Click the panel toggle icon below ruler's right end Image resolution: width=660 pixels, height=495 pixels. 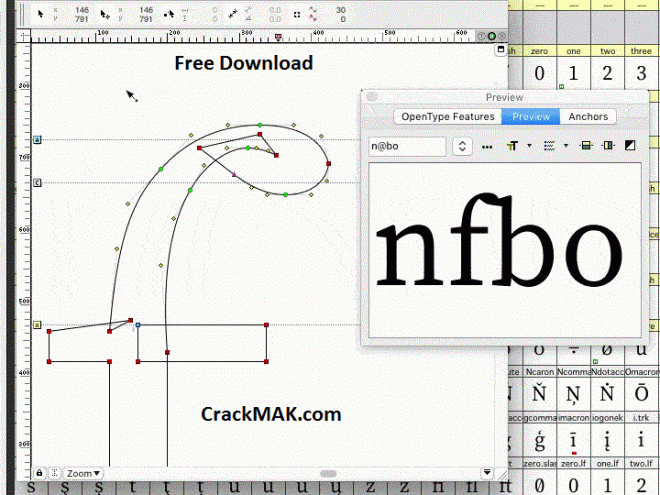coord(500,50)
